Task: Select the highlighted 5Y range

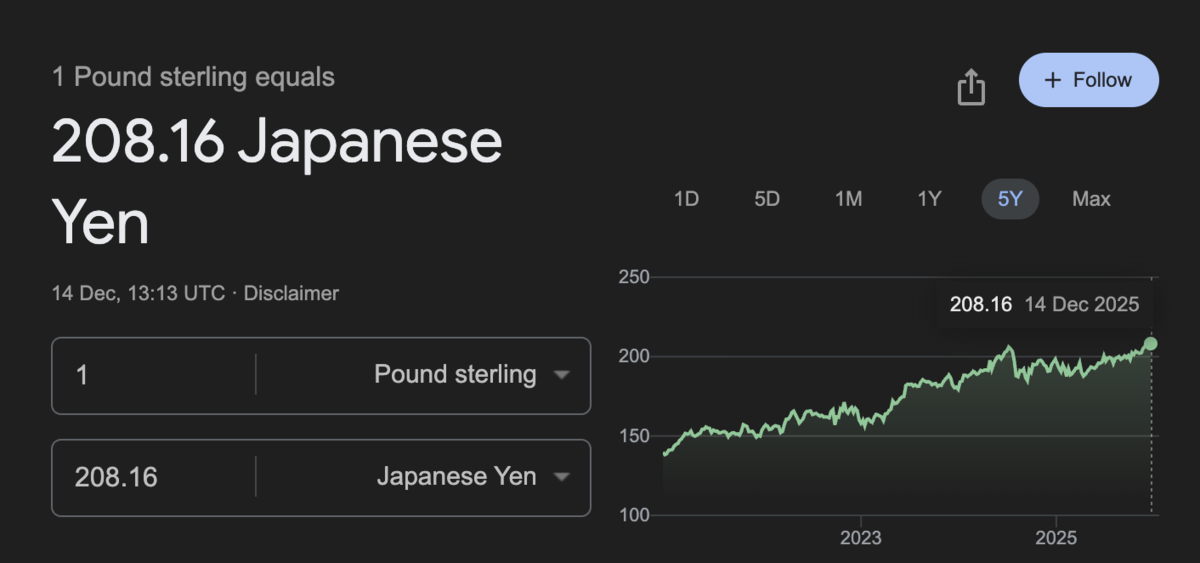Action: (1010, 199)
